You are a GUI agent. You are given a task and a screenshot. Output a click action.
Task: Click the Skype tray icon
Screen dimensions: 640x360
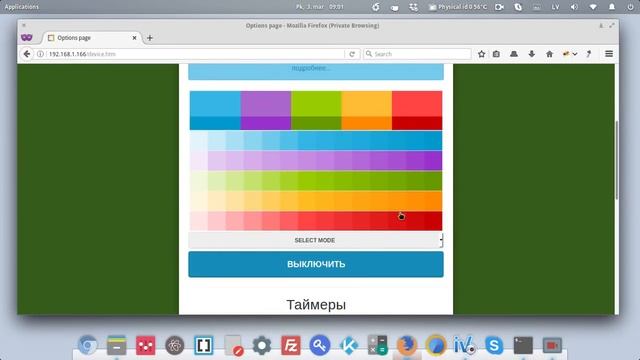point(518,7)
